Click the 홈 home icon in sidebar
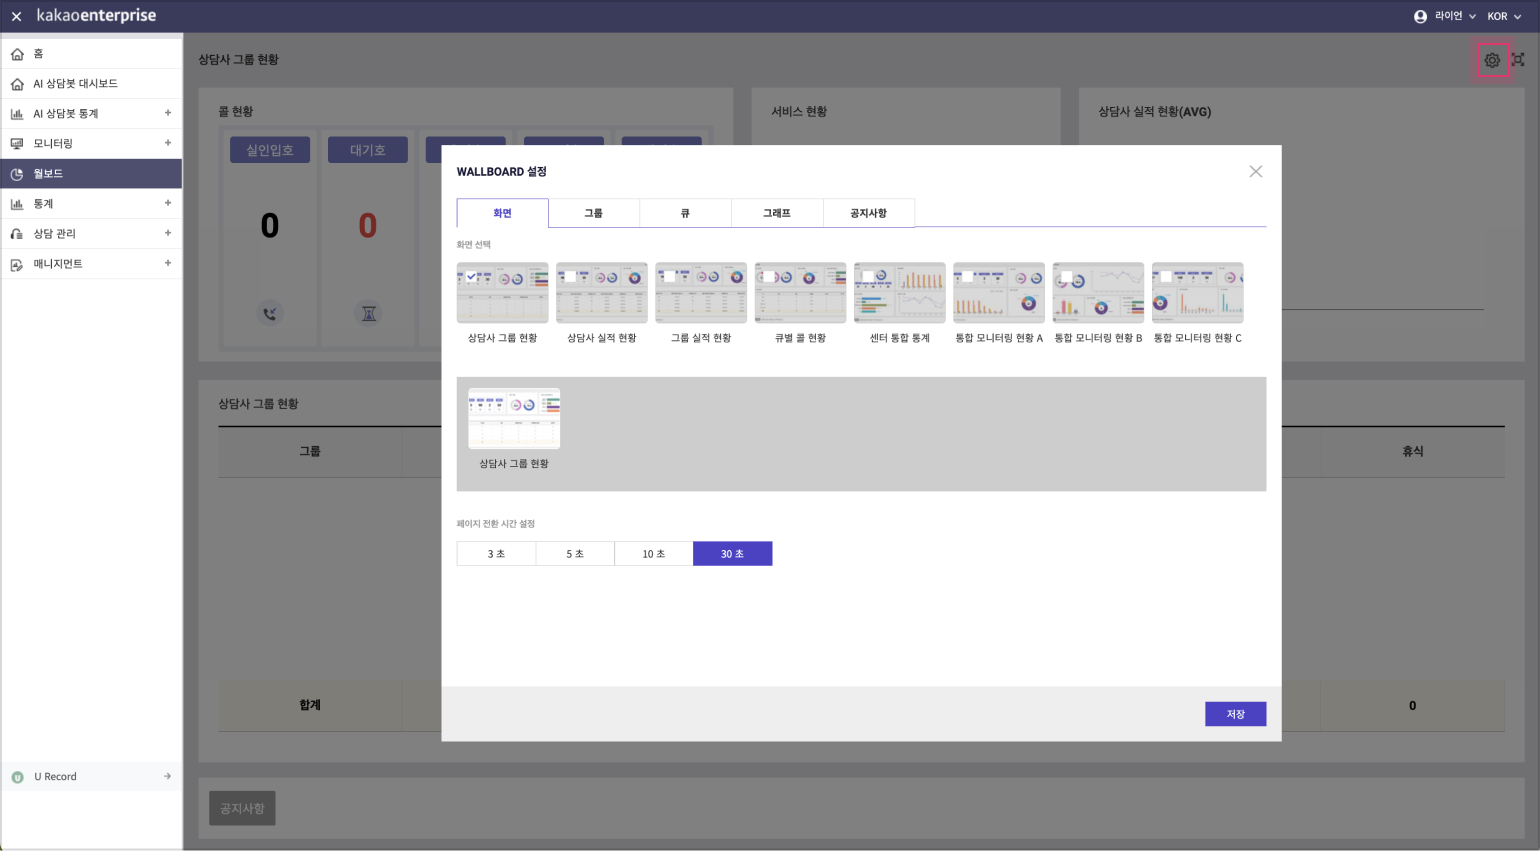Viewport: 1540px width, 851px height. [x=17, y=54]
